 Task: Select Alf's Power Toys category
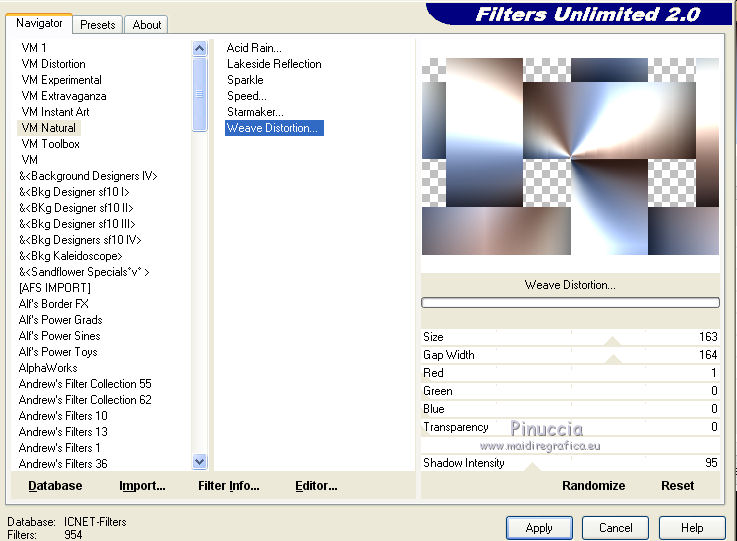(x=58, y=352)
